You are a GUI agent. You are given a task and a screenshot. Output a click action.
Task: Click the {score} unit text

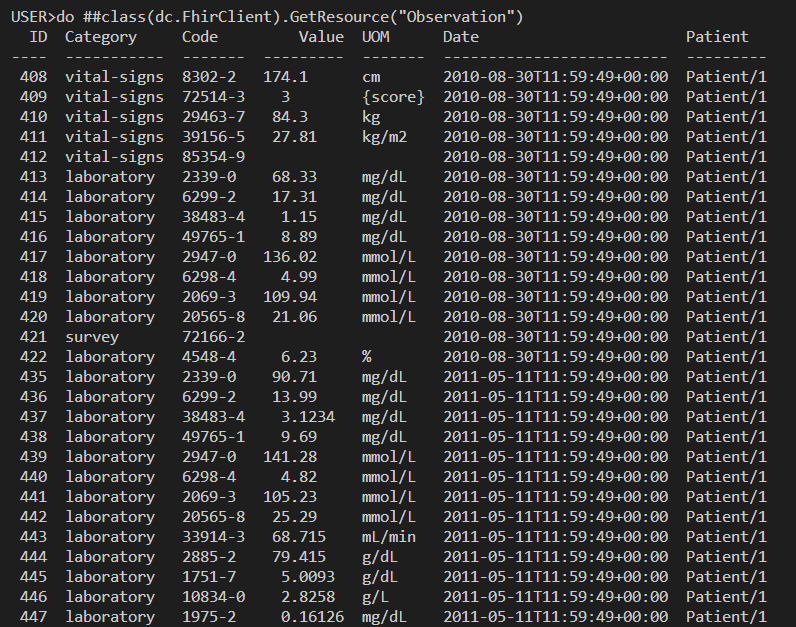pos(393,96)
